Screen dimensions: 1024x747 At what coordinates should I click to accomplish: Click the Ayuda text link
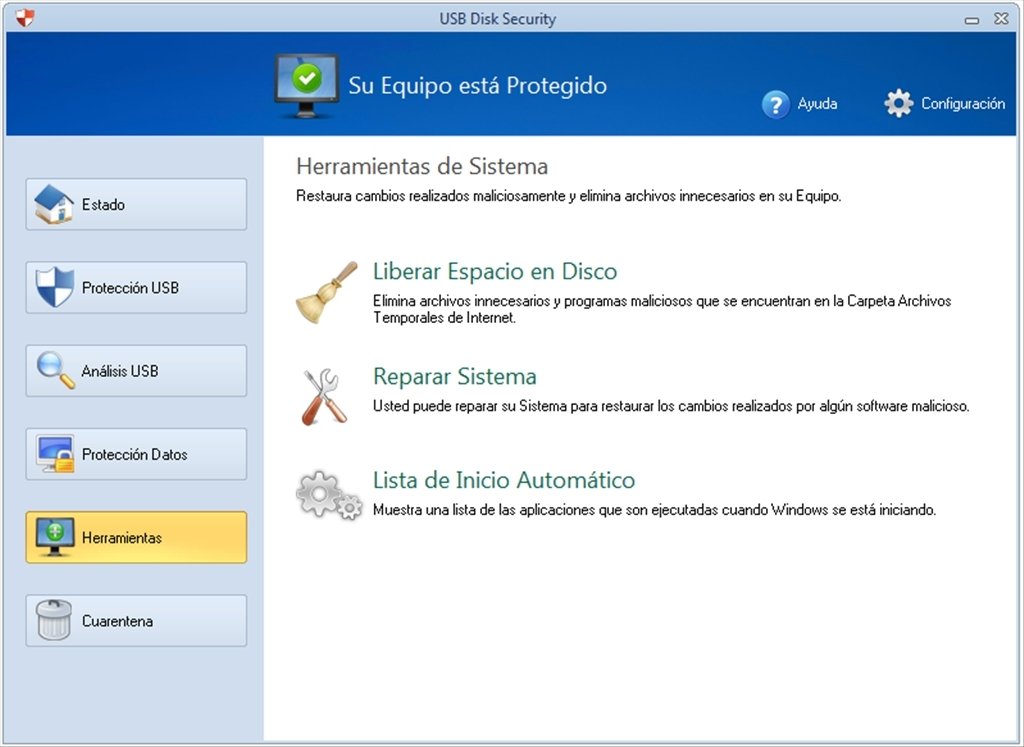point(817,104)
